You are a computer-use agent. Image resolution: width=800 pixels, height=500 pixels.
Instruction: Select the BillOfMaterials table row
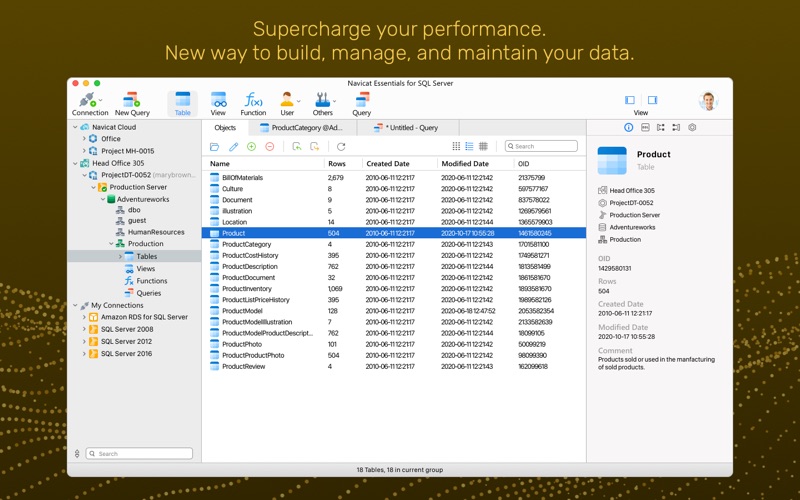pos(394,178)
